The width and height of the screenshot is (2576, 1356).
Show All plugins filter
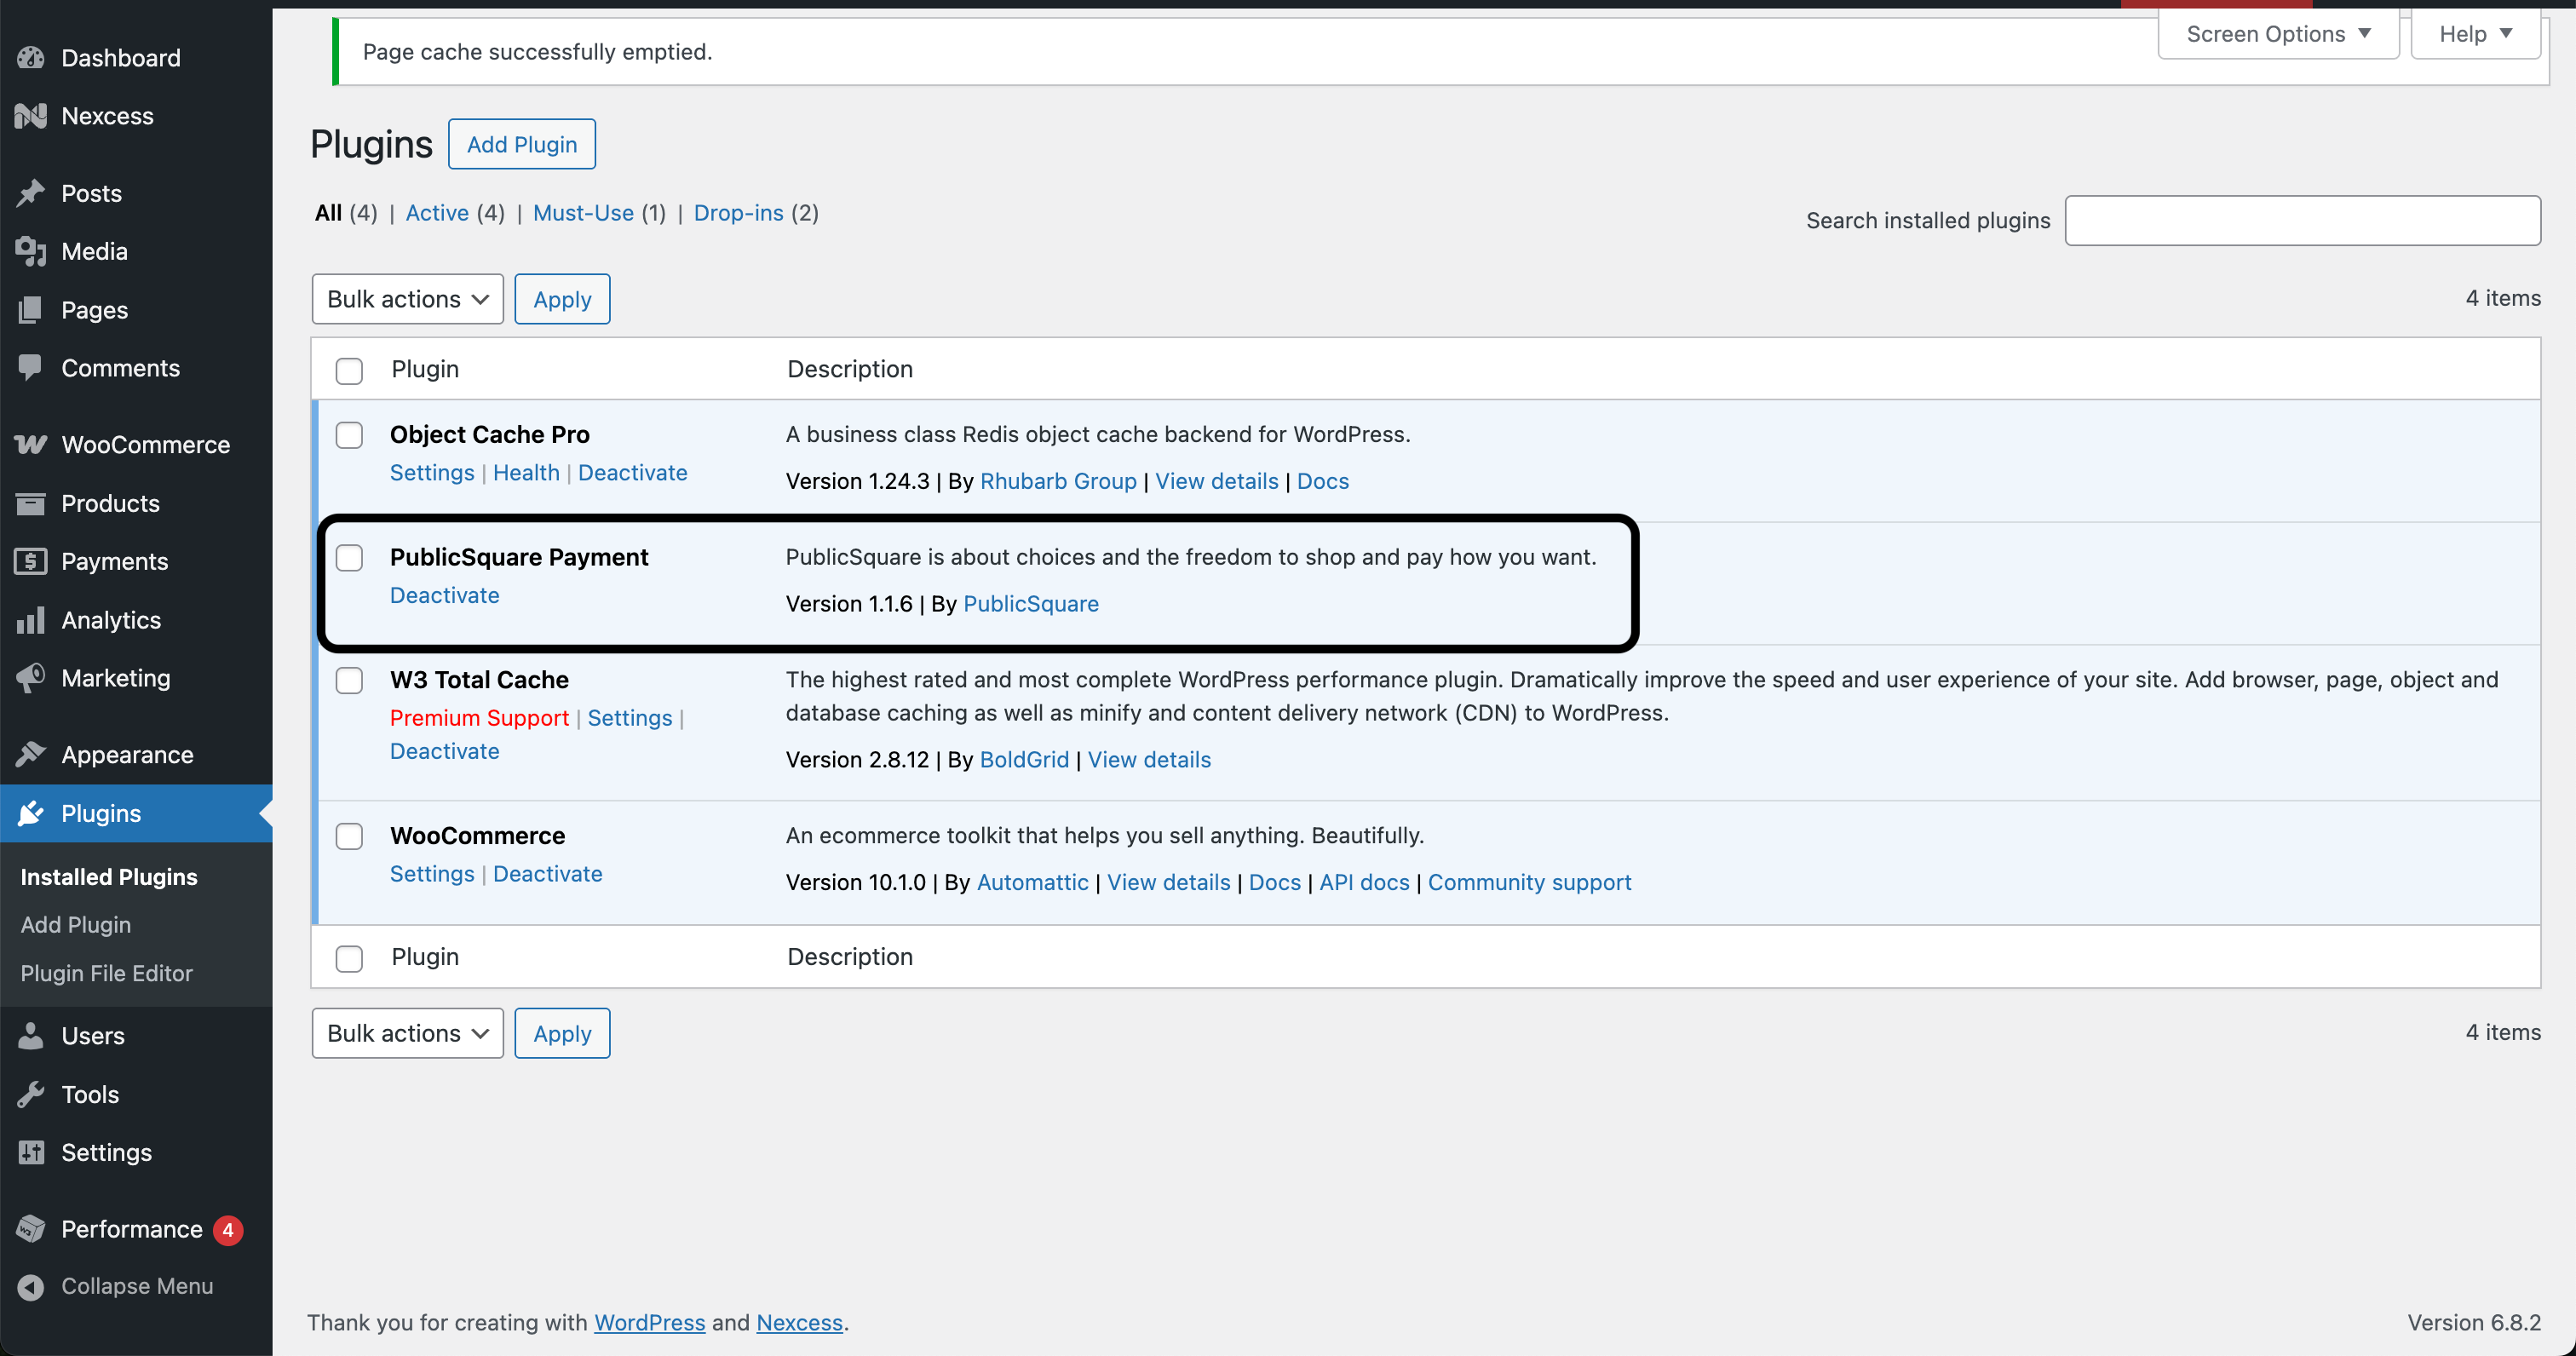pyautogui.click(x=328, y=213)
